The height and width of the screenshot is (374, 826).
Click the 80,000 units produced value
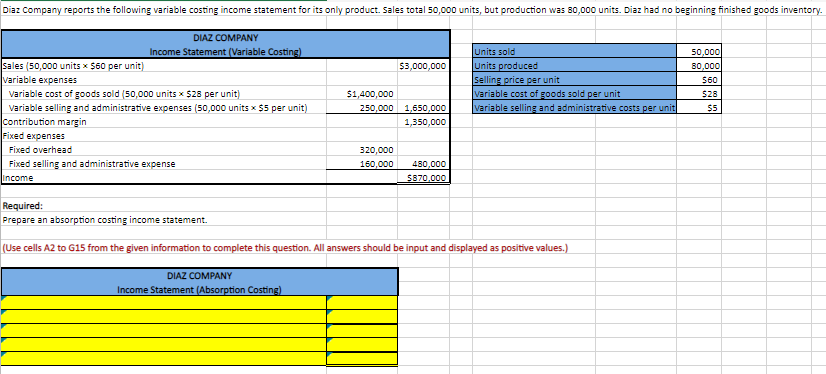click(x=699, y=66)
